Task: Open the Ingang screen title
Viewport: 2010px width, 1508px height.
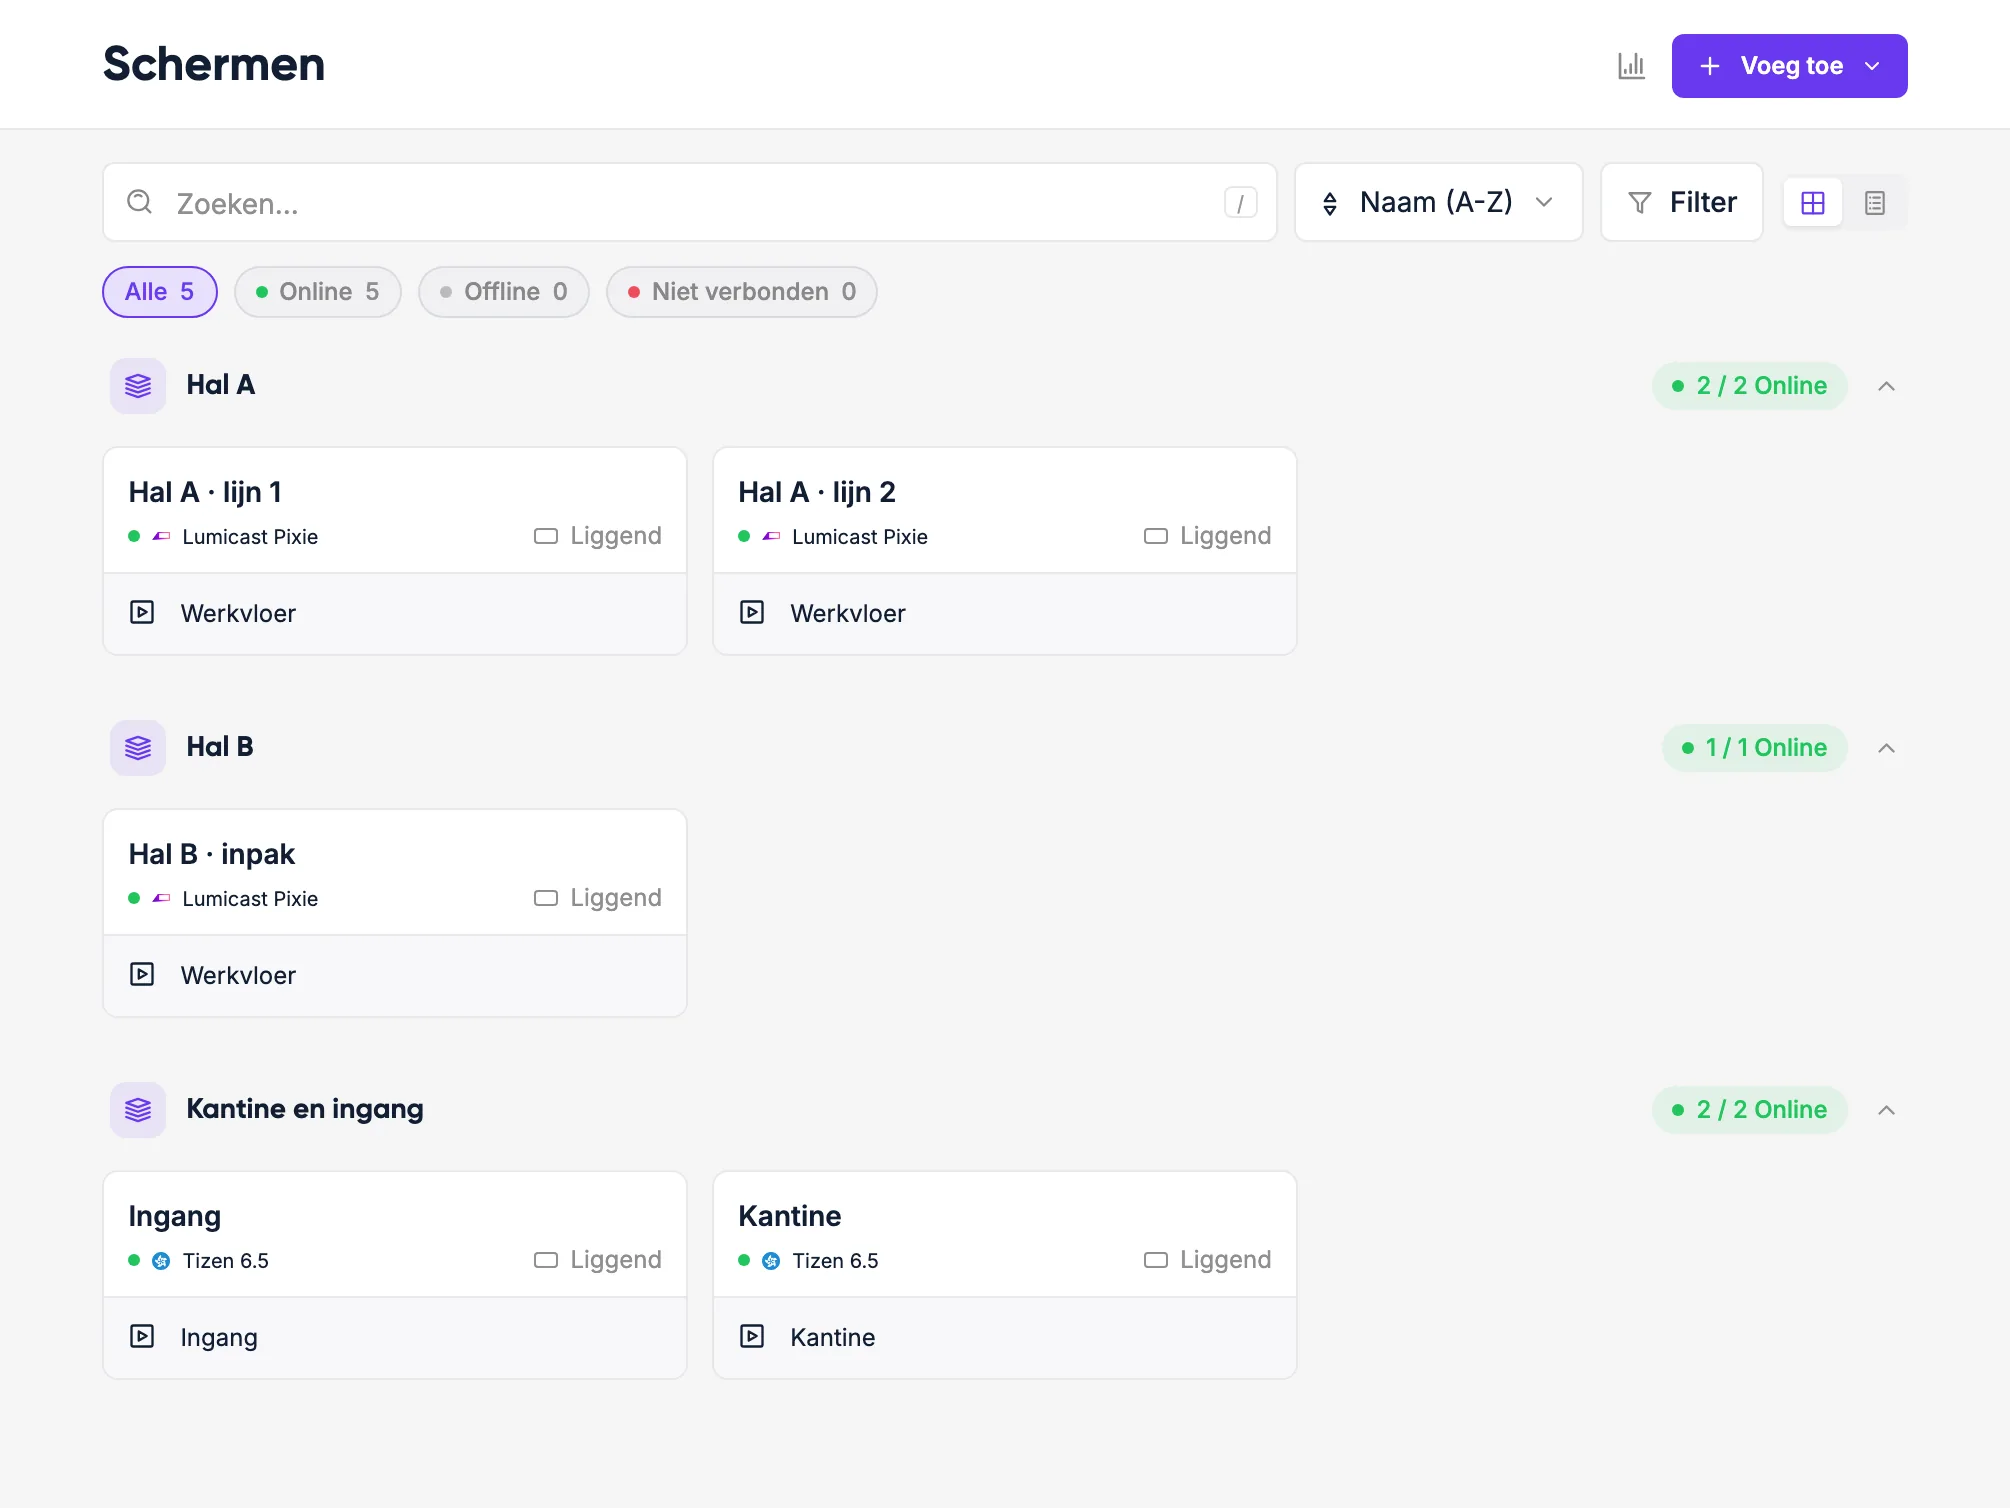Action: tap(174, 1217)
